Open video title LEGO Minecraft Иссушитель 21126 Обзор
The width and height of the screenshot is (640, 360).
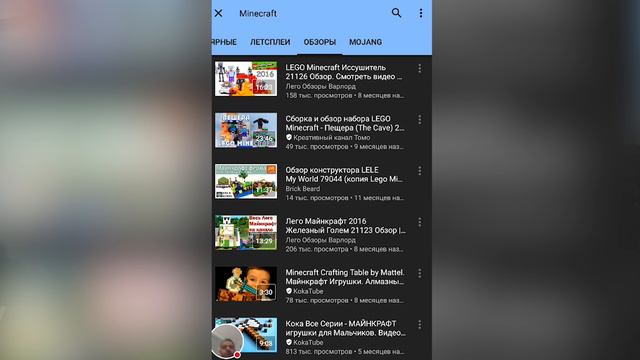(x=345, y=72)
